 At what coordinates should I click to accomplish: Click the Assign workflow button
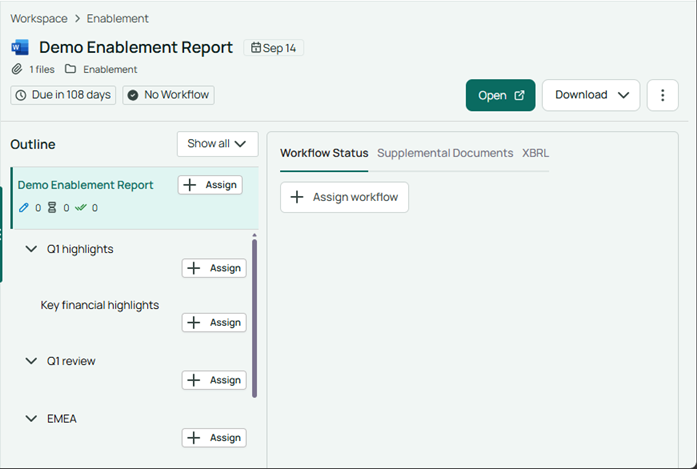[x=344, y=197]
